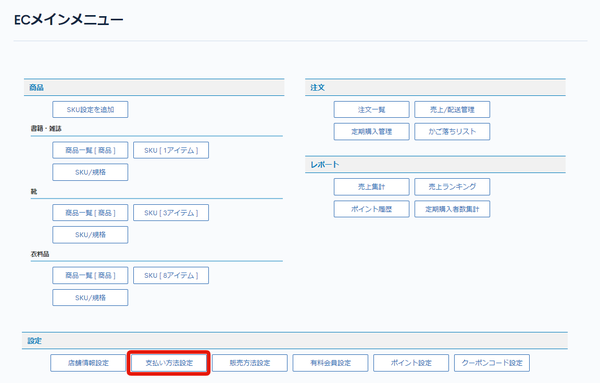Image resolution: width=600 pixels, height=383 pixels.
Task: Open SKU/規格 under 衣料品
Action: coord(90,298)
